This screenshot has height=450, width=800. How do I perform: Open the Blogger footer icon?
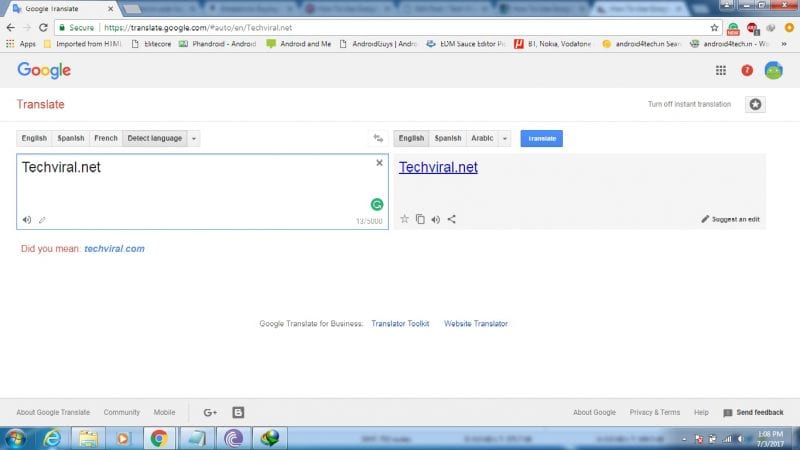(238, 412)
